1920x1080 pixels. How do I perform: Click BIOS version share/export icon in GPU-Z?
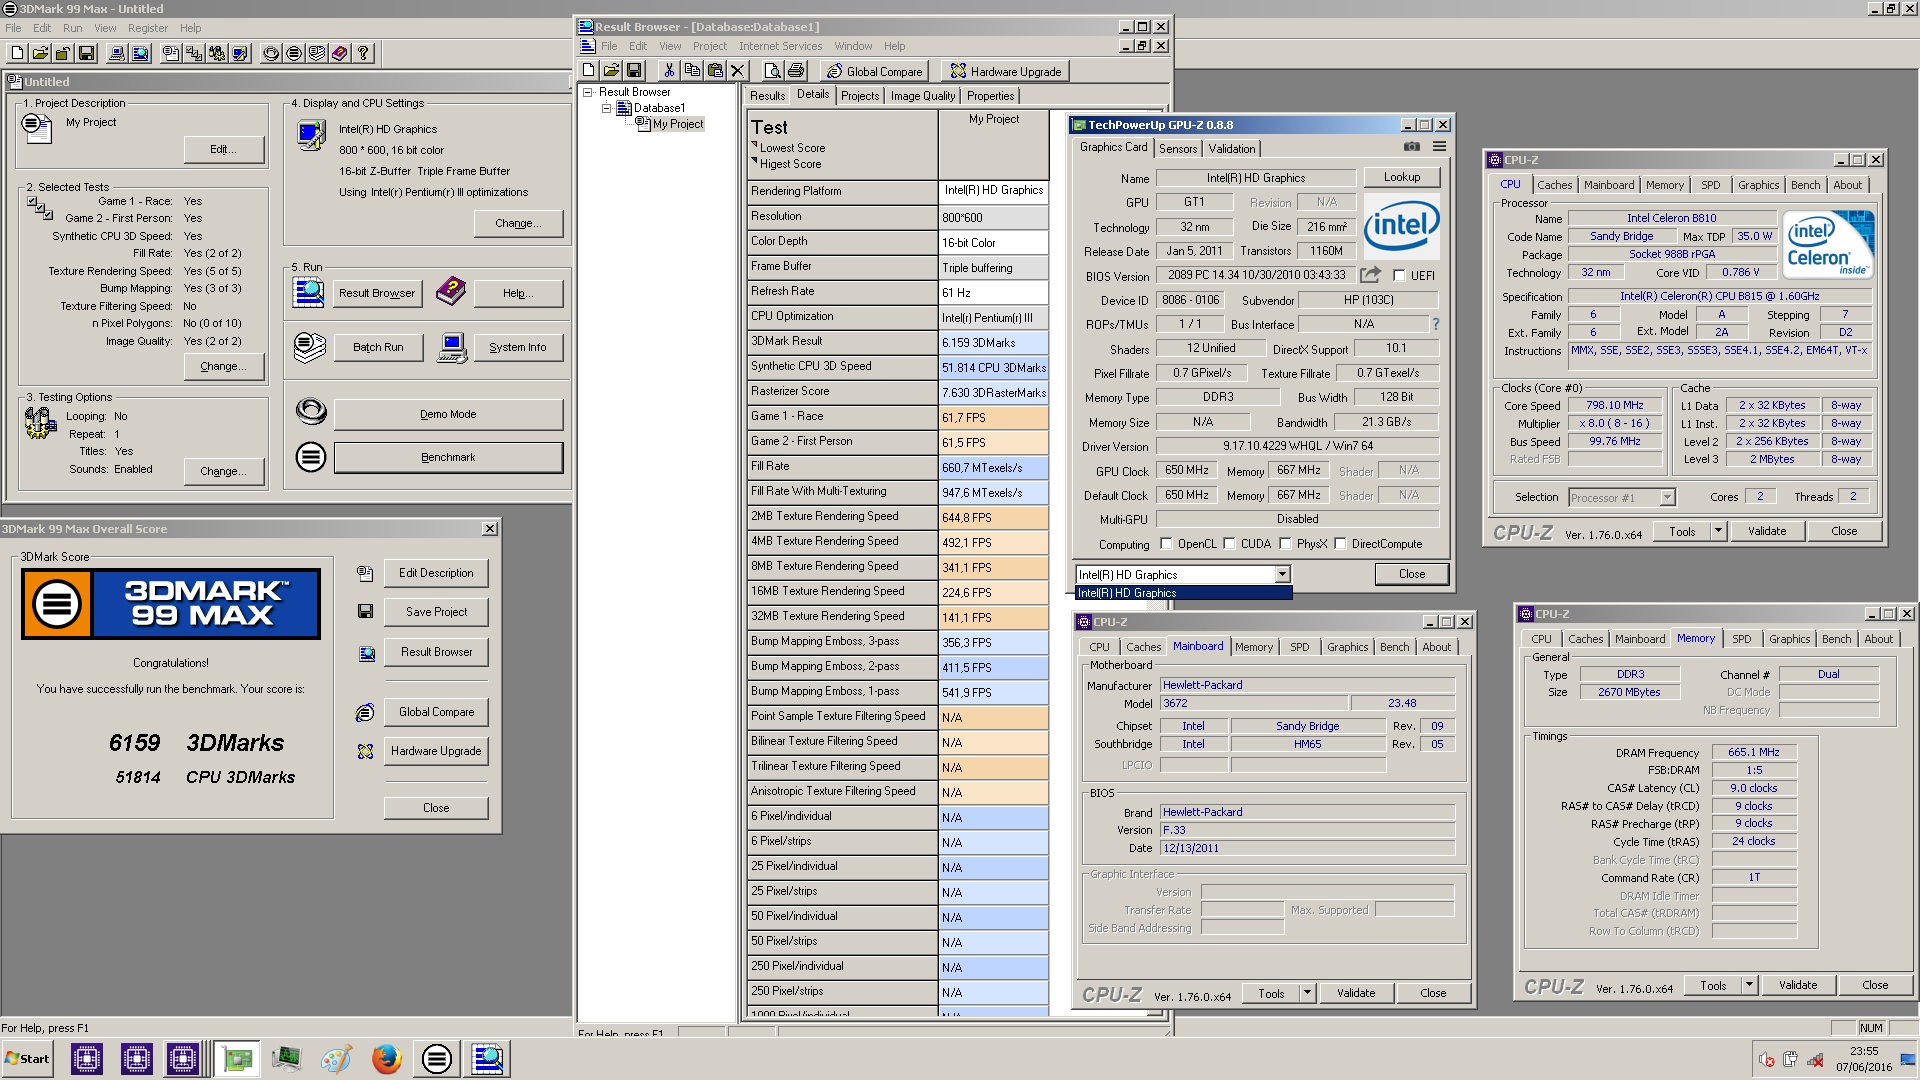coord(1370,274)
